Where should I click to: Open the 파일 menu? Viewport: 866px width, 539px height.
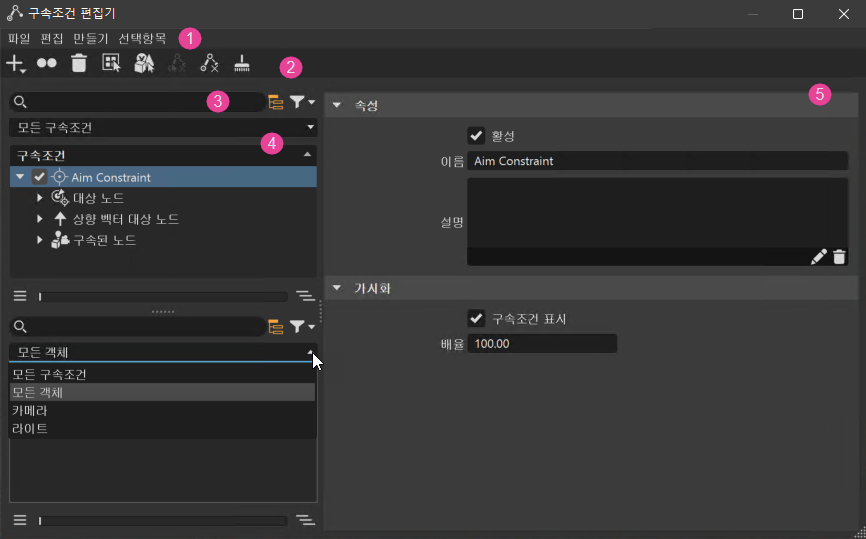[19, 39]
